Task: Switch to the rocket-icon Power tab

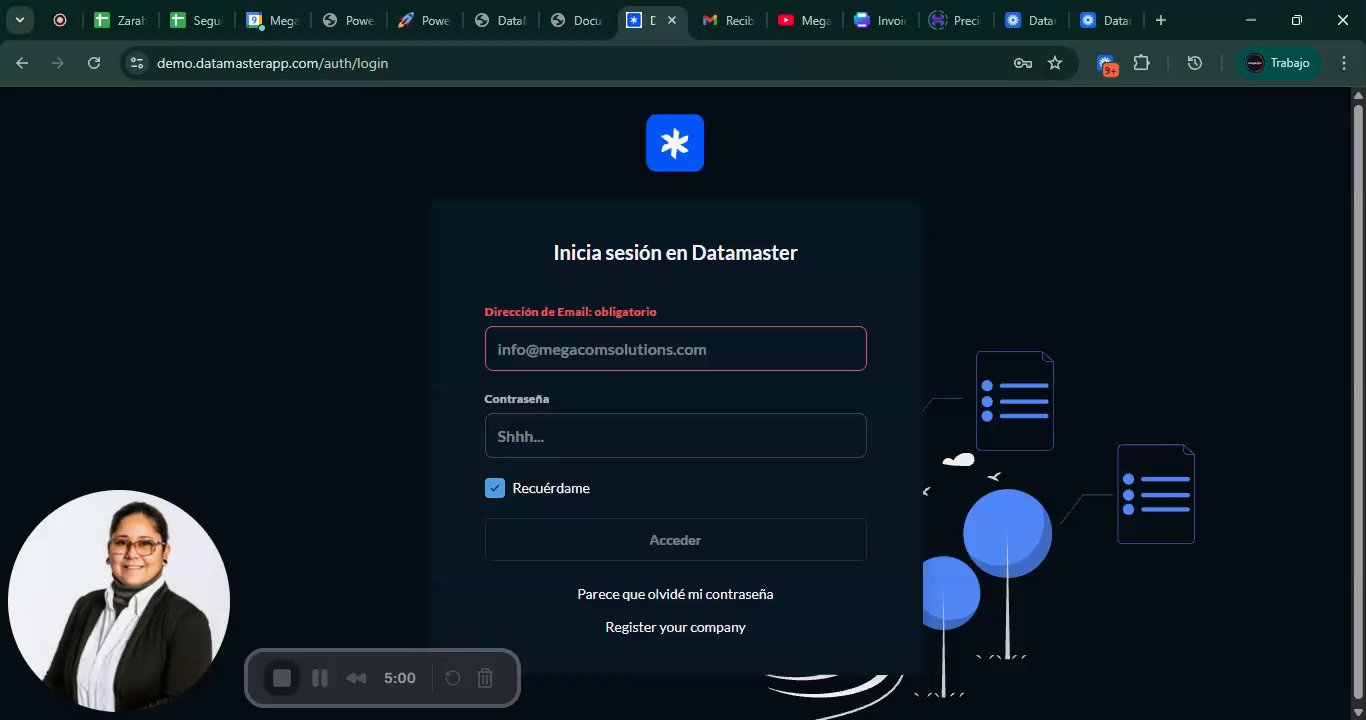Action: pos(424,20)
